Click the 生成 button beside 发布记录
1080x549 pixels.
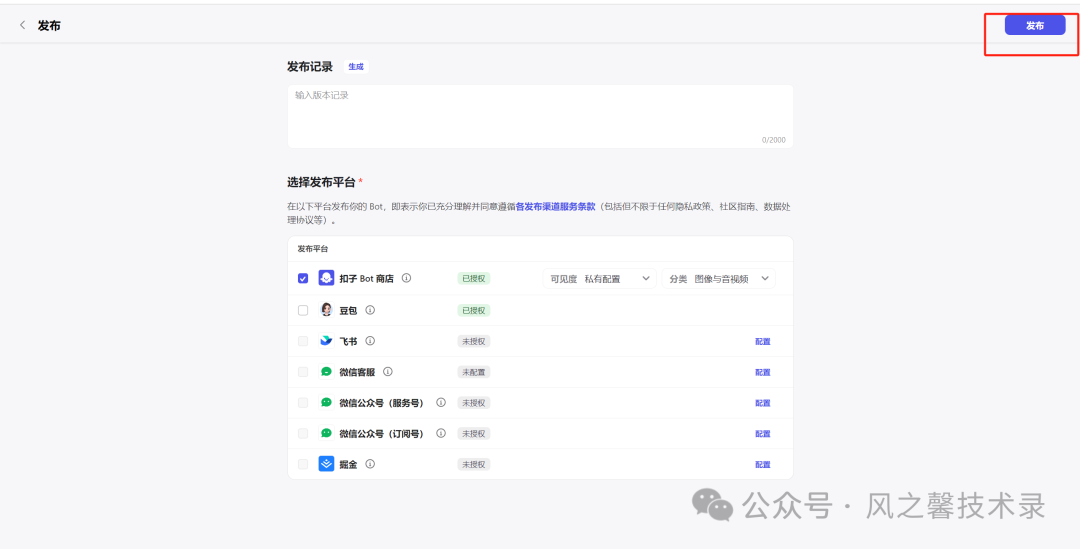[x=355, y=67]
